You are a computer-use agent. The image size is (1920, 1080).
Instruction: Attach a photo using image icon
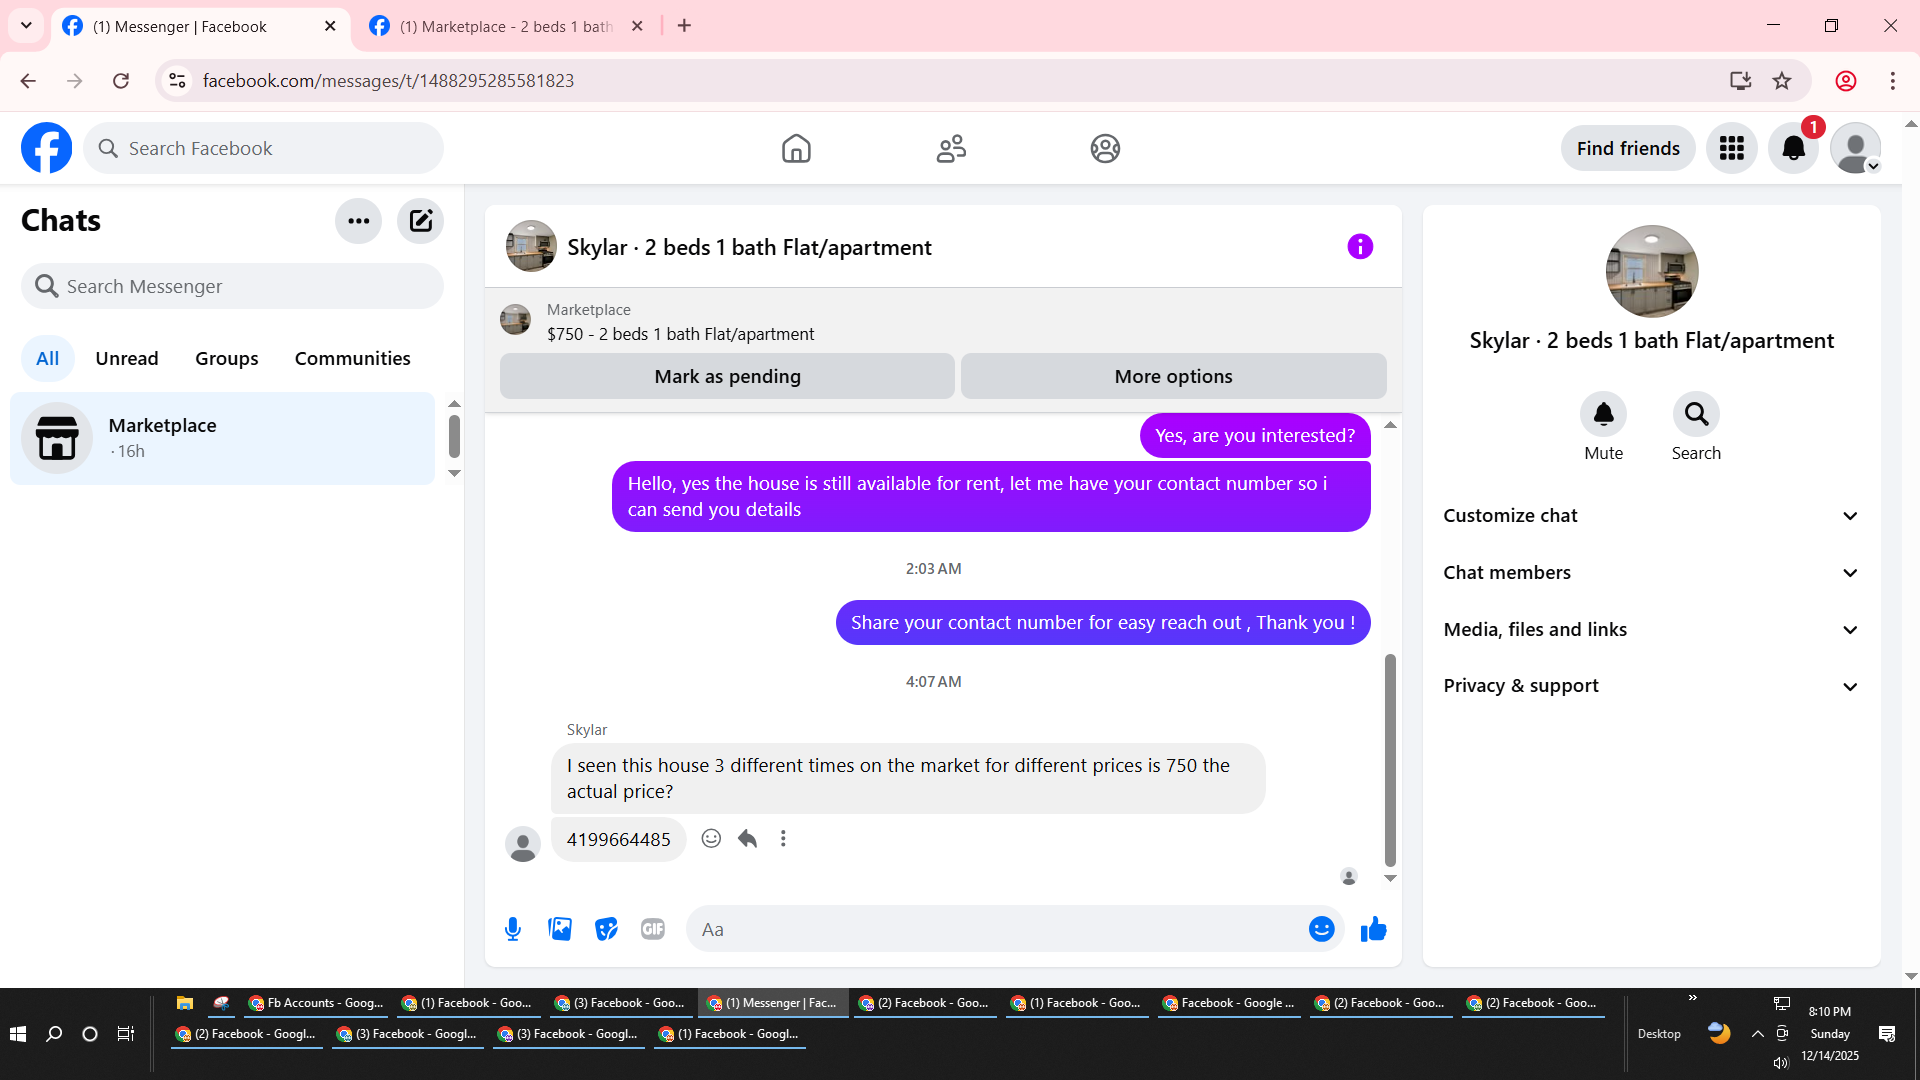(x=560, y=929)
